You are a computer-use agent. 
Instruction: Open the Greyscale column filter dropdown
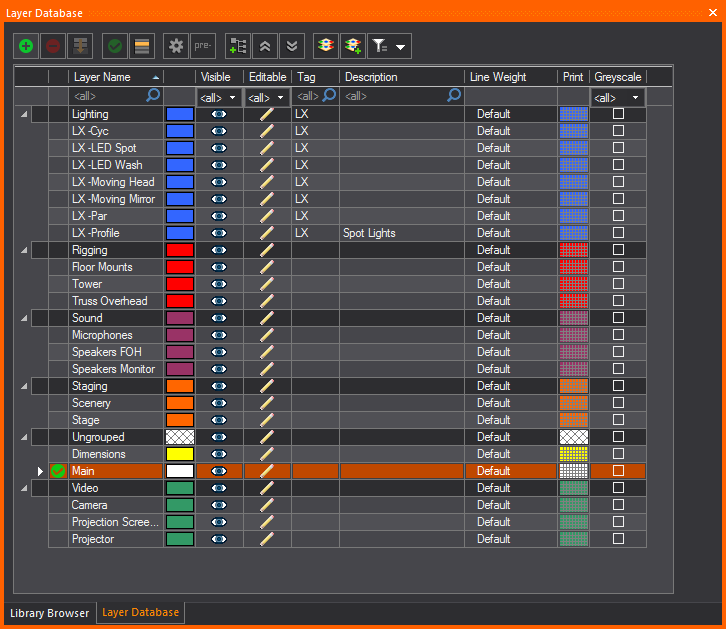(618, 97)
